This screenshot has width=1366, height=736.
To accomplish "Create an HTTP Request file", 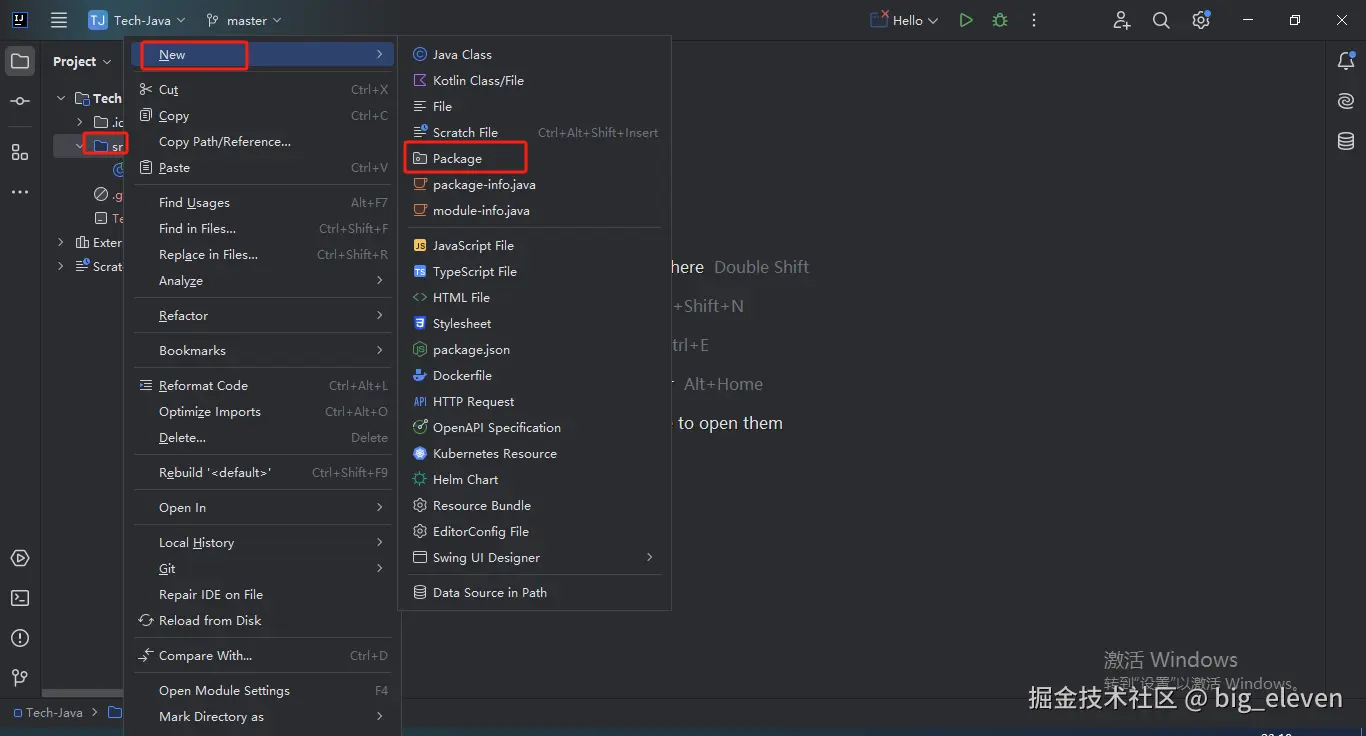I will pyautogui.click(x=534, y=401).
